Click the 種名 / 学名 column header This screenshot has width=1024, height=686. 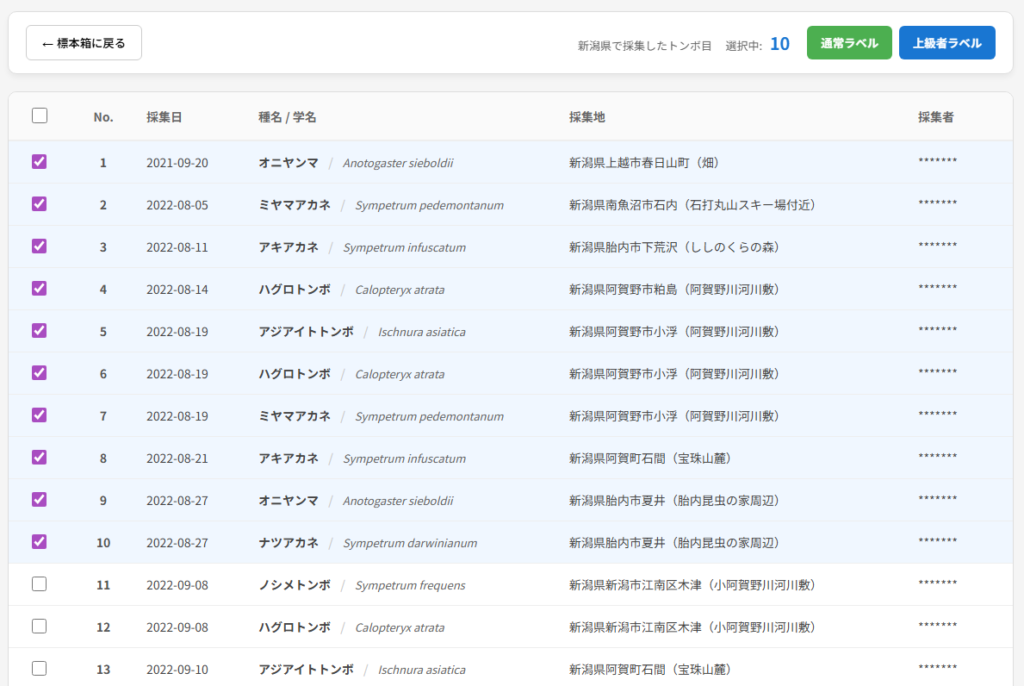287,117
